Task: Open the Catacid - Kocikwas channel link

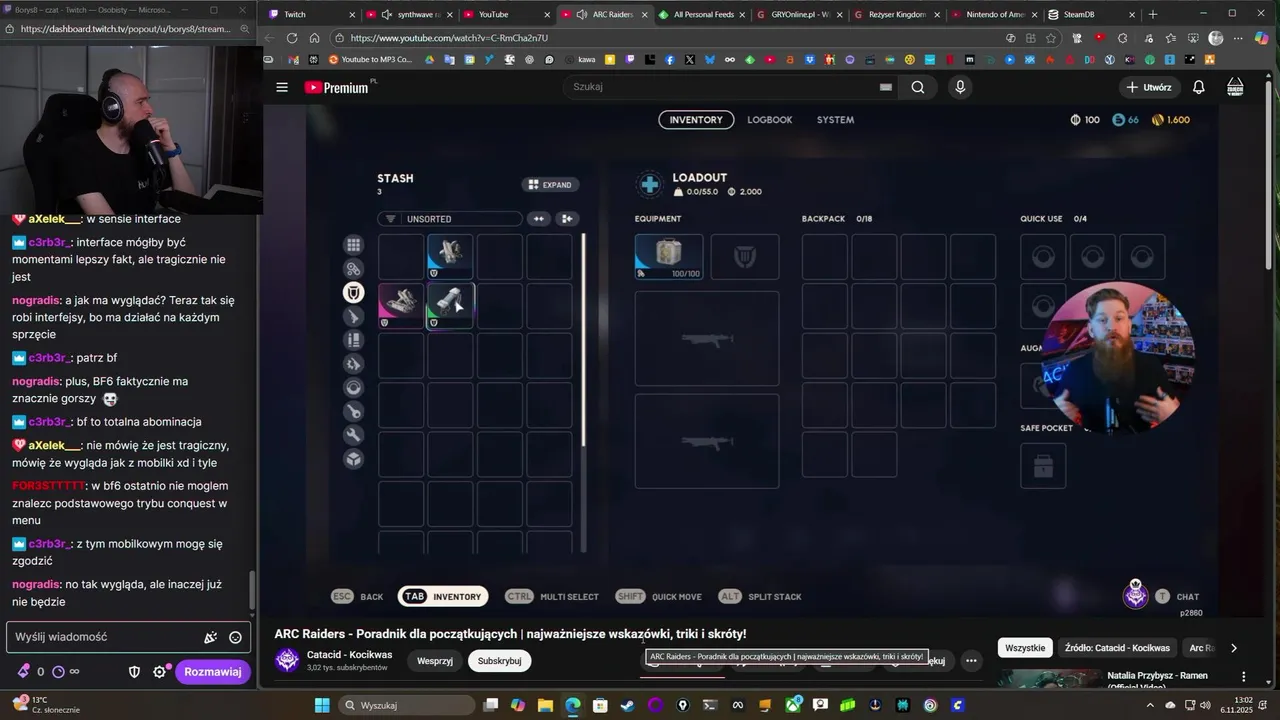Action: pyautogui.click(x=349, y=655)
